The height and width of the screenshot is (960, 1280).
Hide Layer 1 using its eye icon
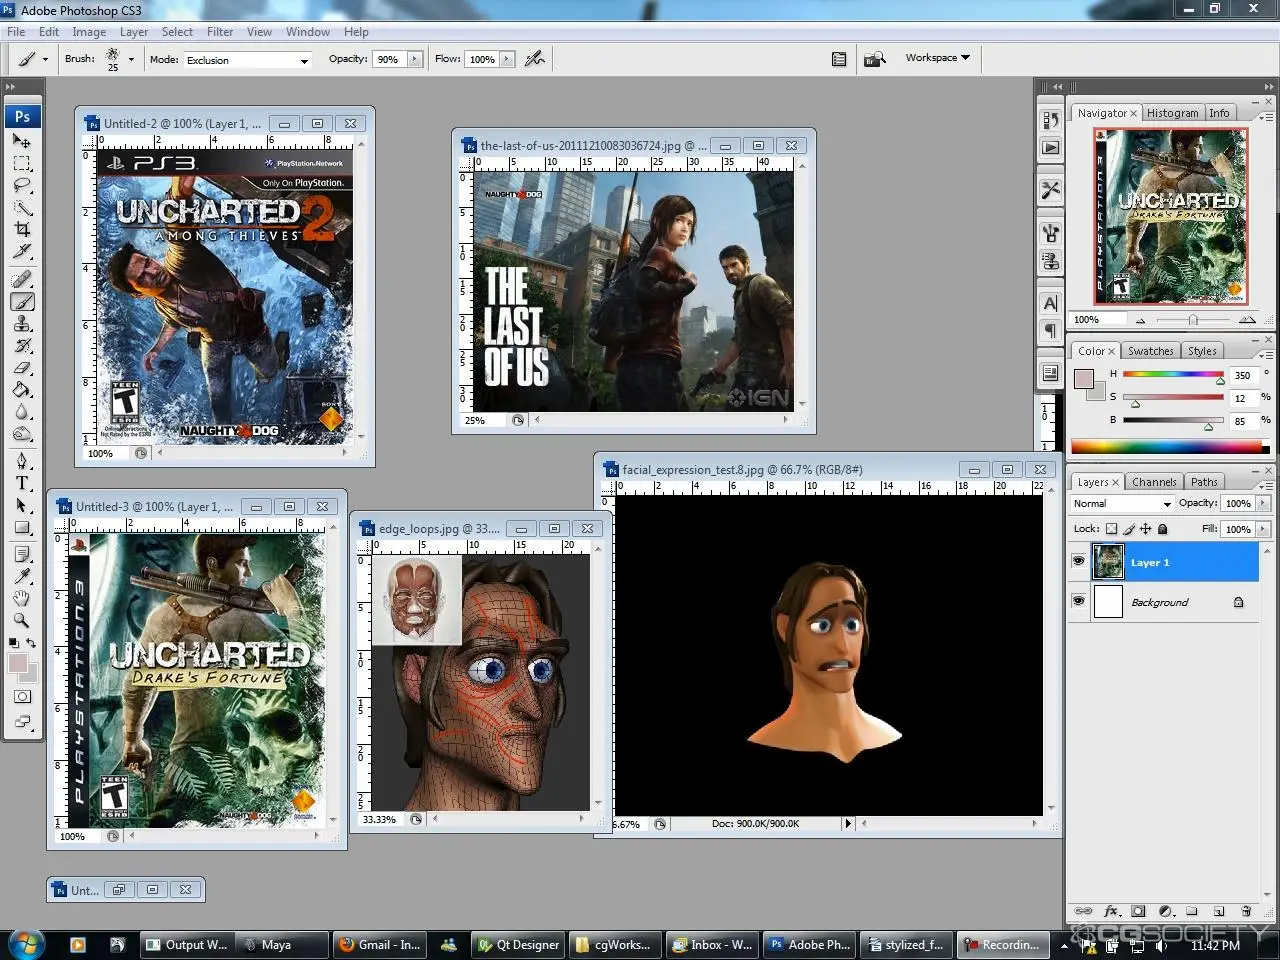click(x=1078, y=562)
